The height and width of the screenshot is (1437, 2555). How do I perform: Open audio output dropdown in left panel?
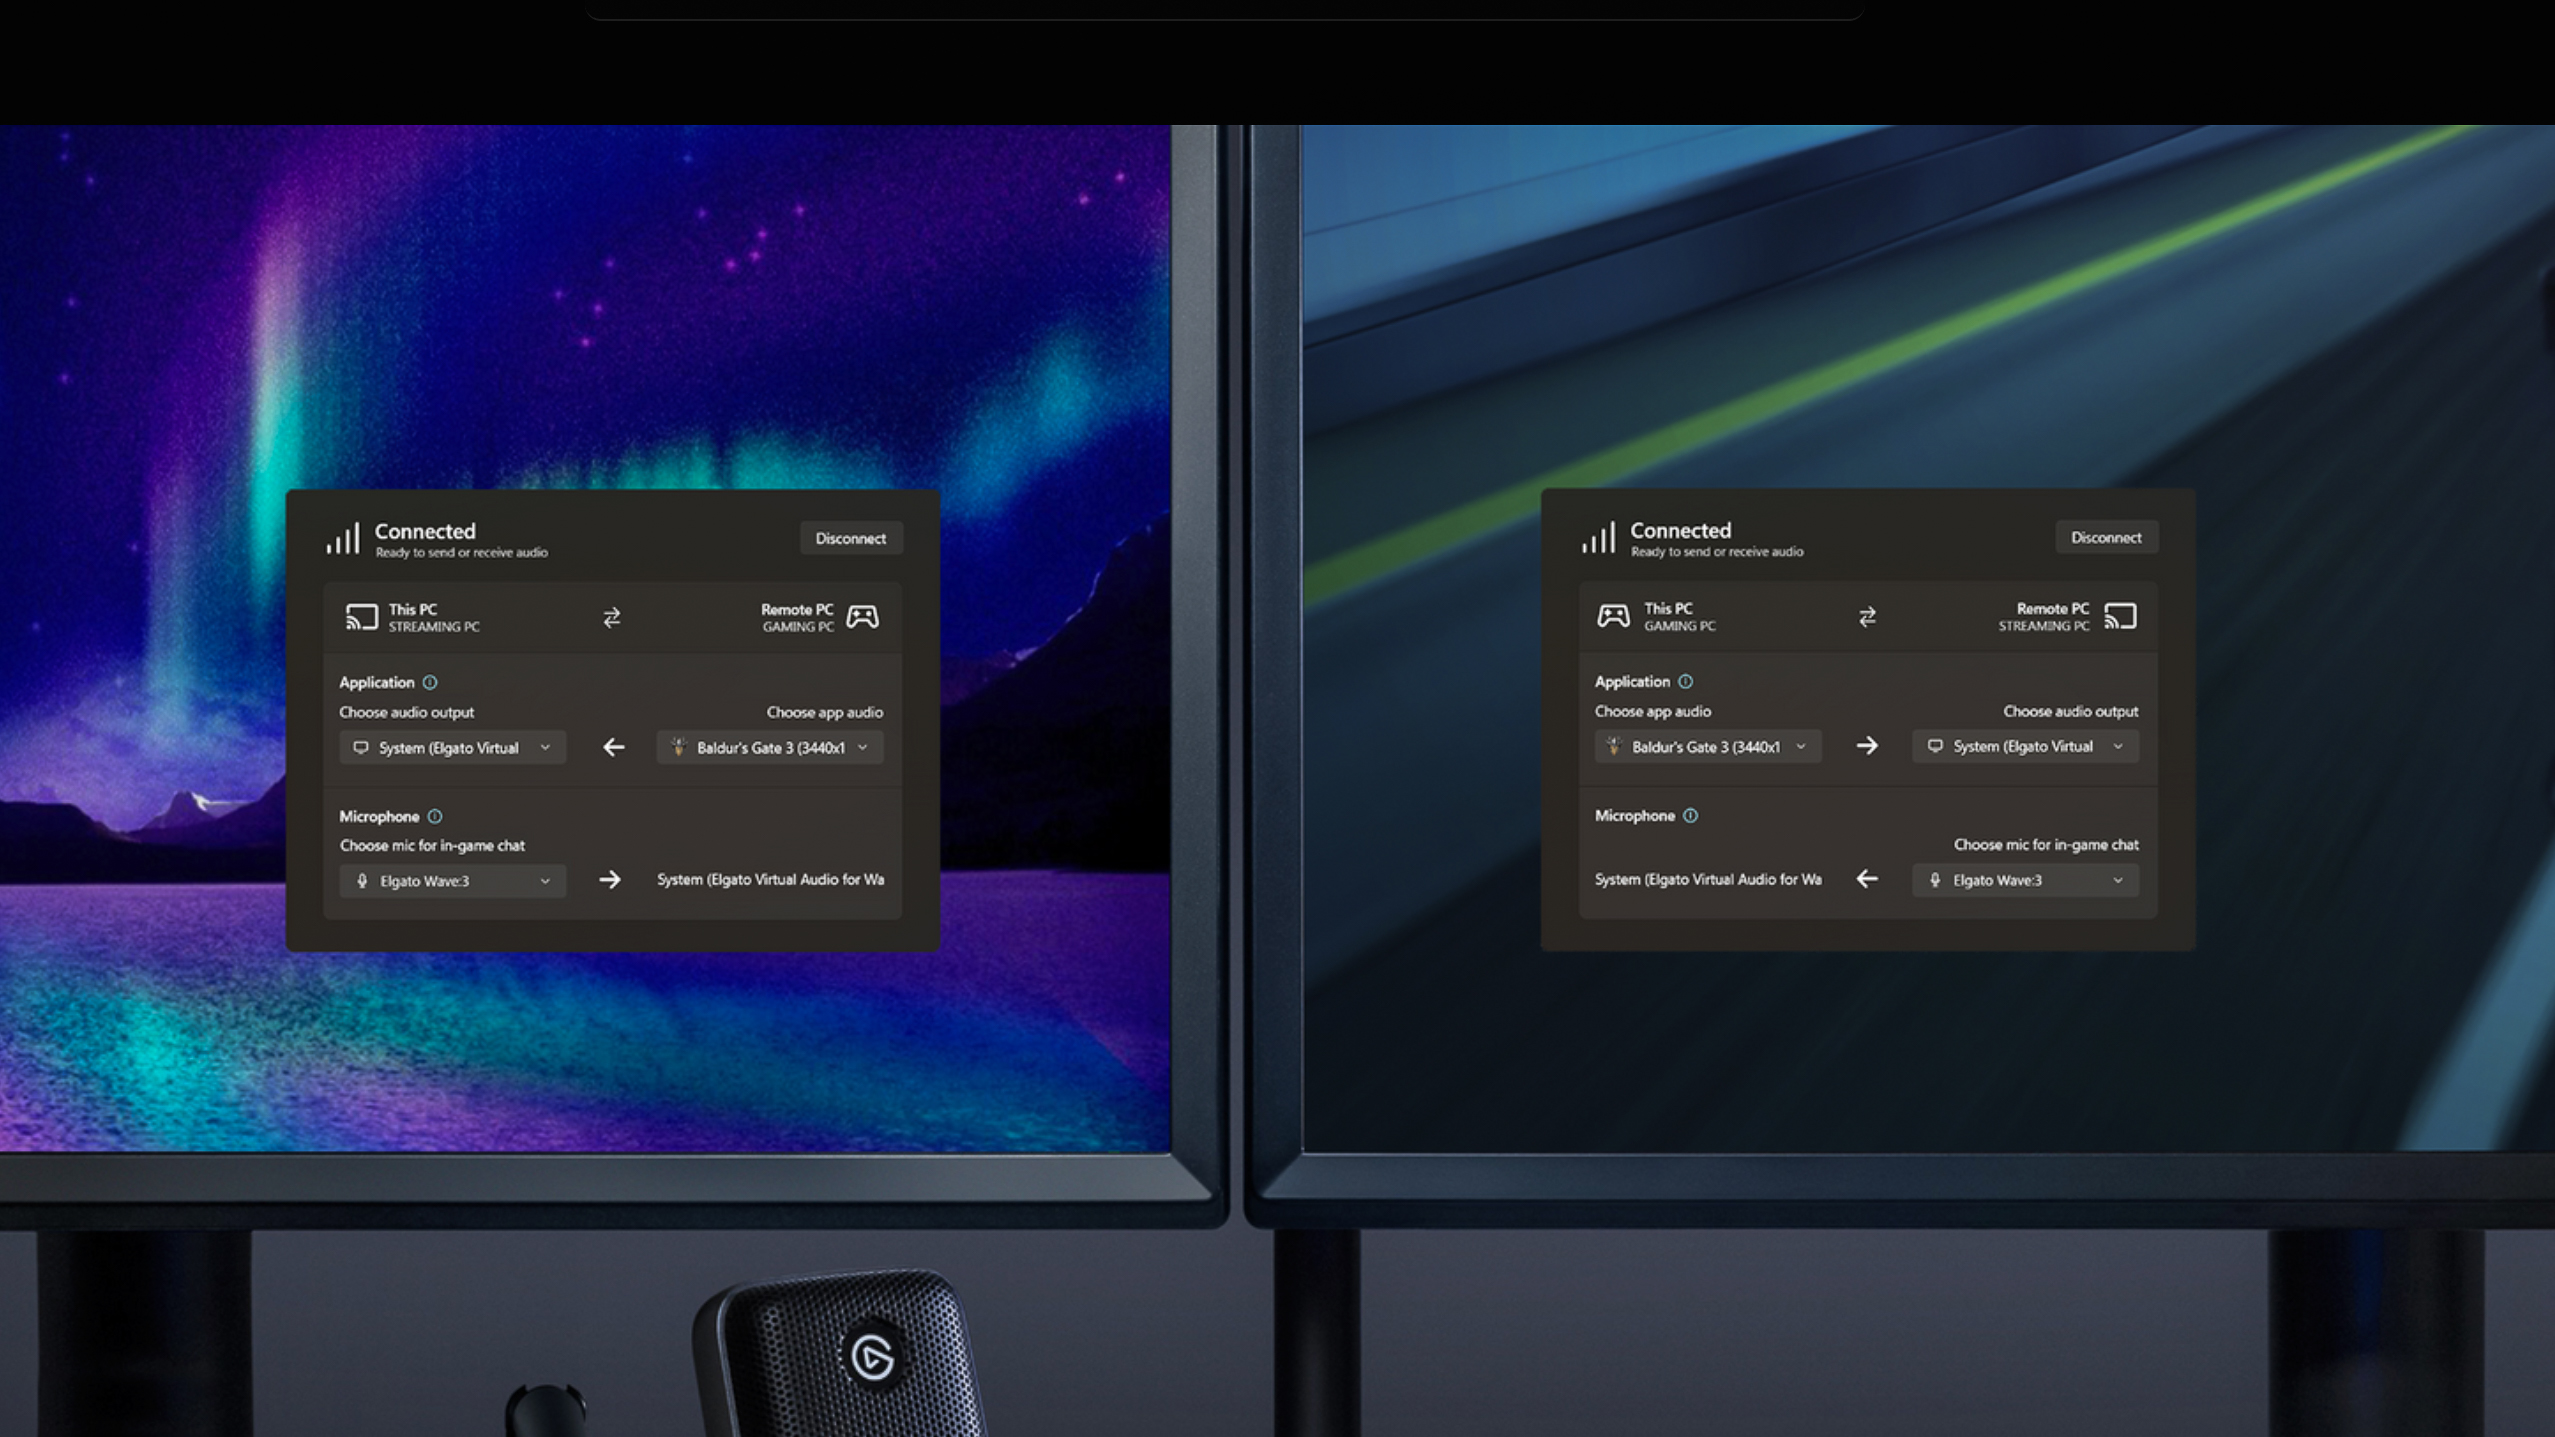click(x=453, y=748)
